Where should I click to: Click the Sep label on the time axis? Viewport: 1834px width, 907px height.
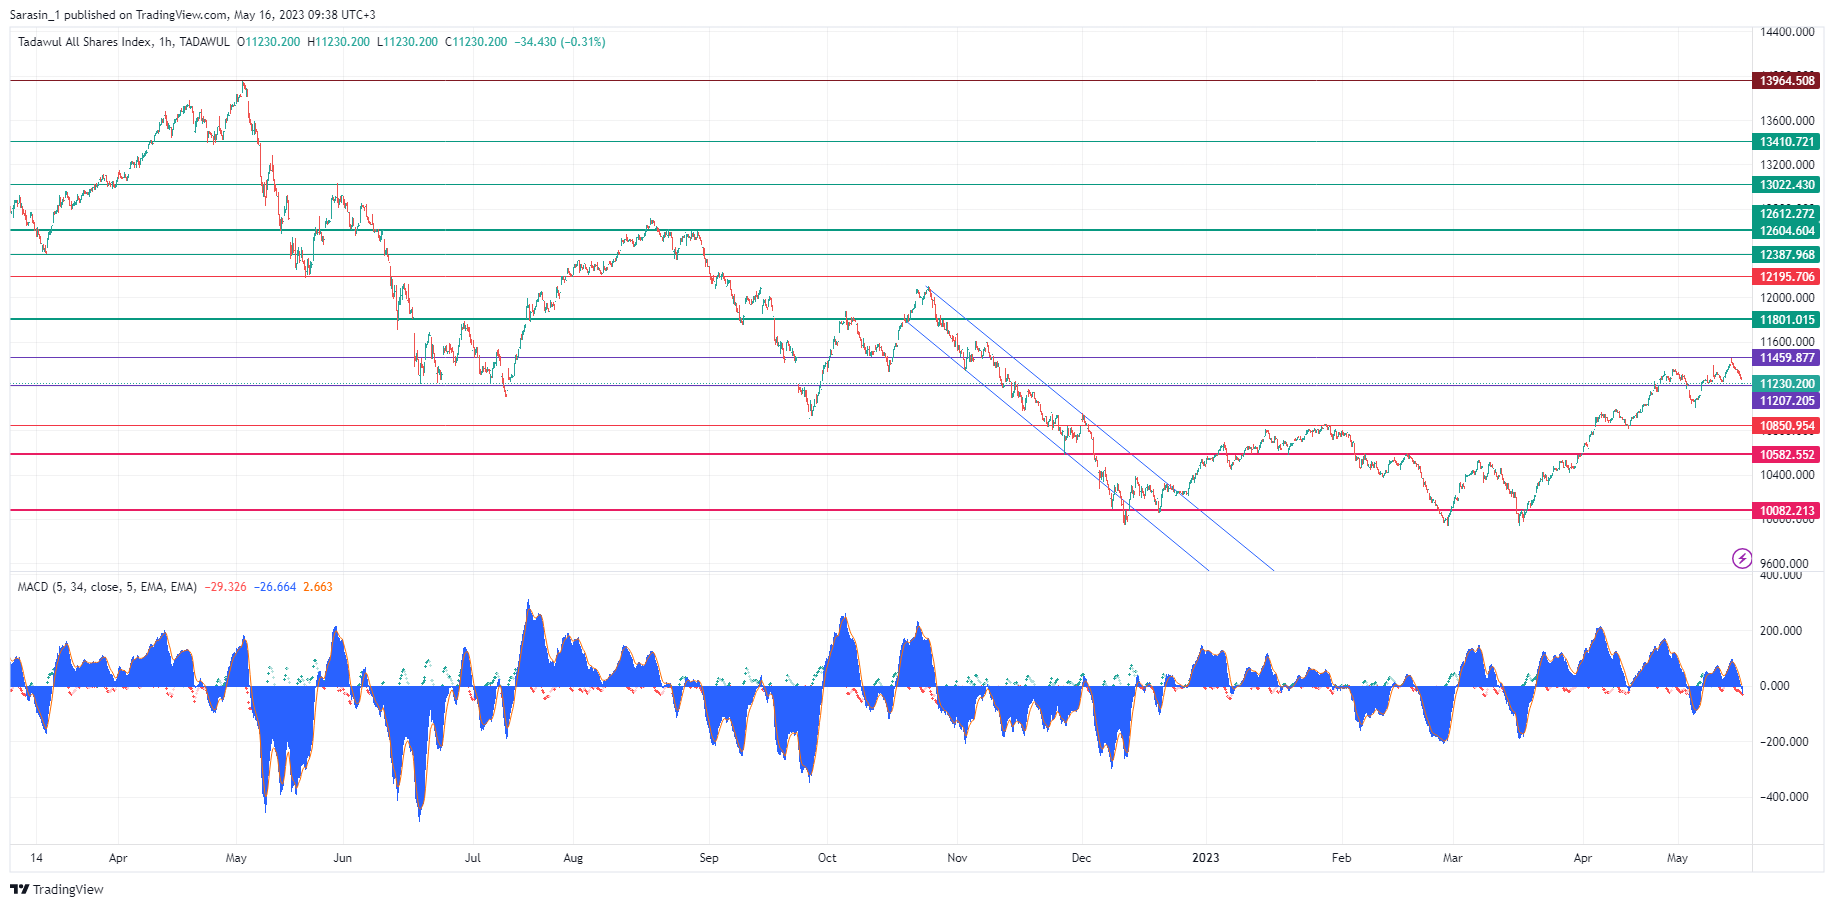[709, 858]
